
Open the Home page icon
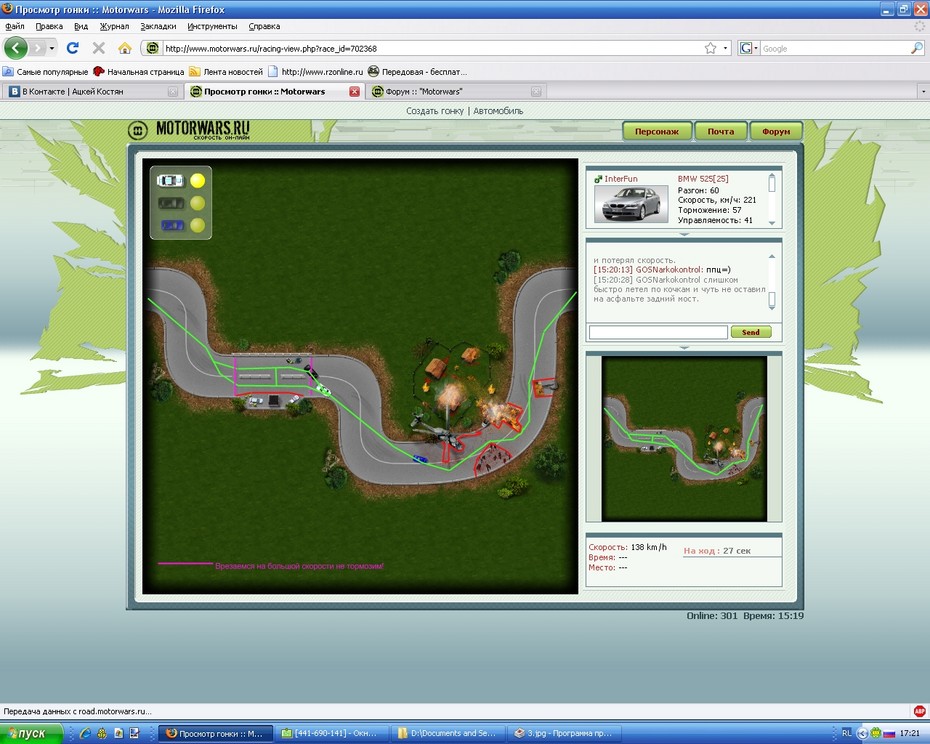(125, 48)
